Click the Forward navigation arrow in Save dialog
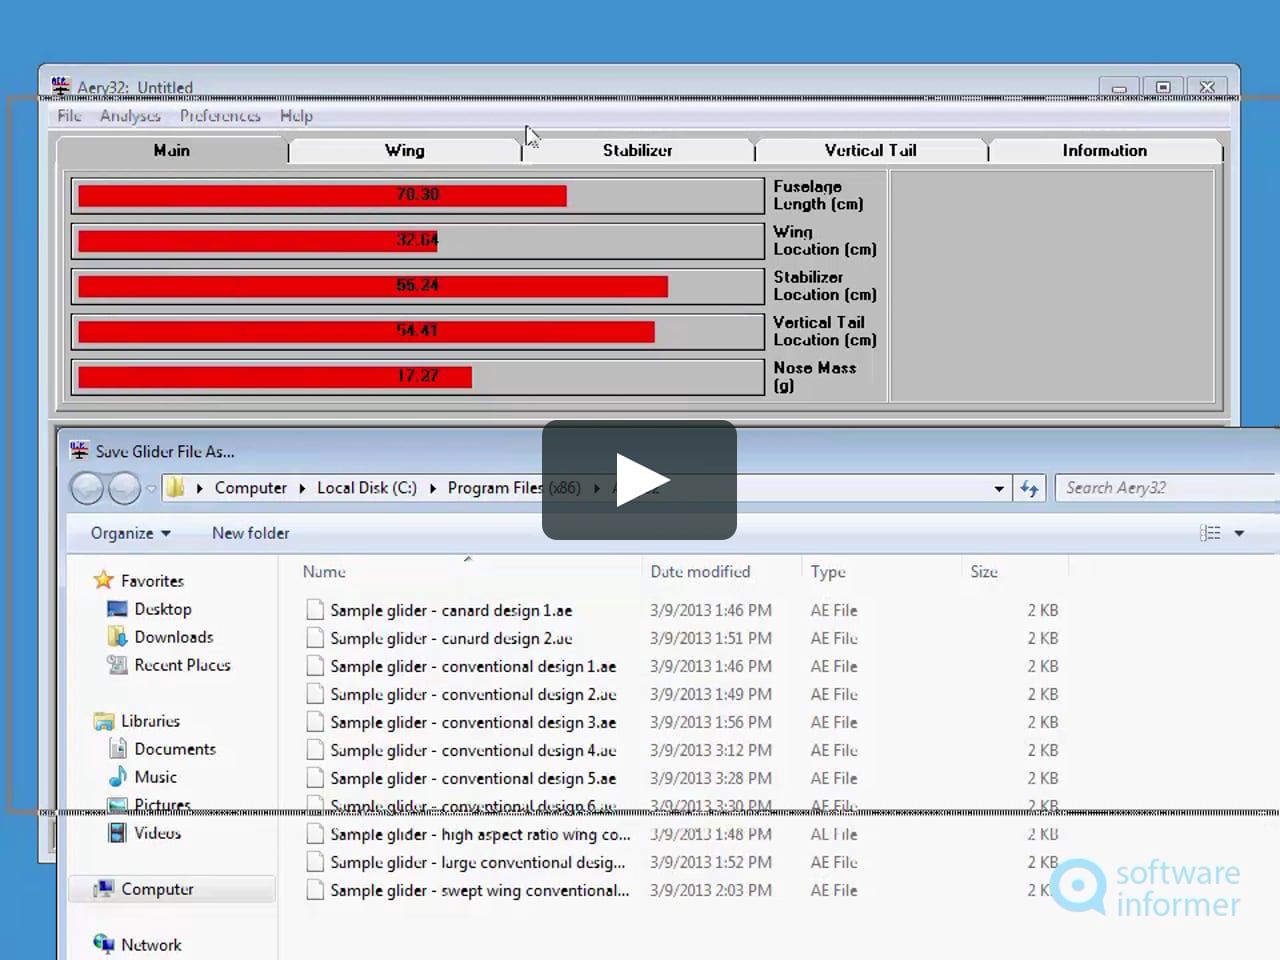1280x960 pixels. click(x=124, y=488)
